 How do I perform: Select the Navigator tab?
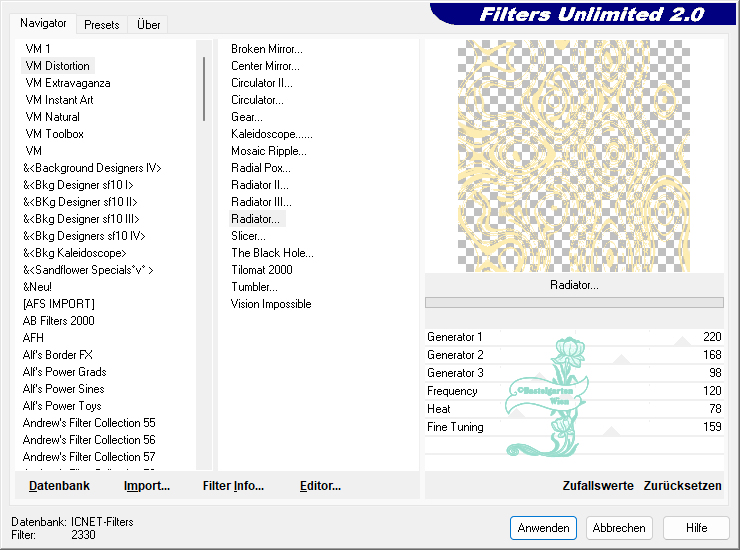(x=43, y=23)
